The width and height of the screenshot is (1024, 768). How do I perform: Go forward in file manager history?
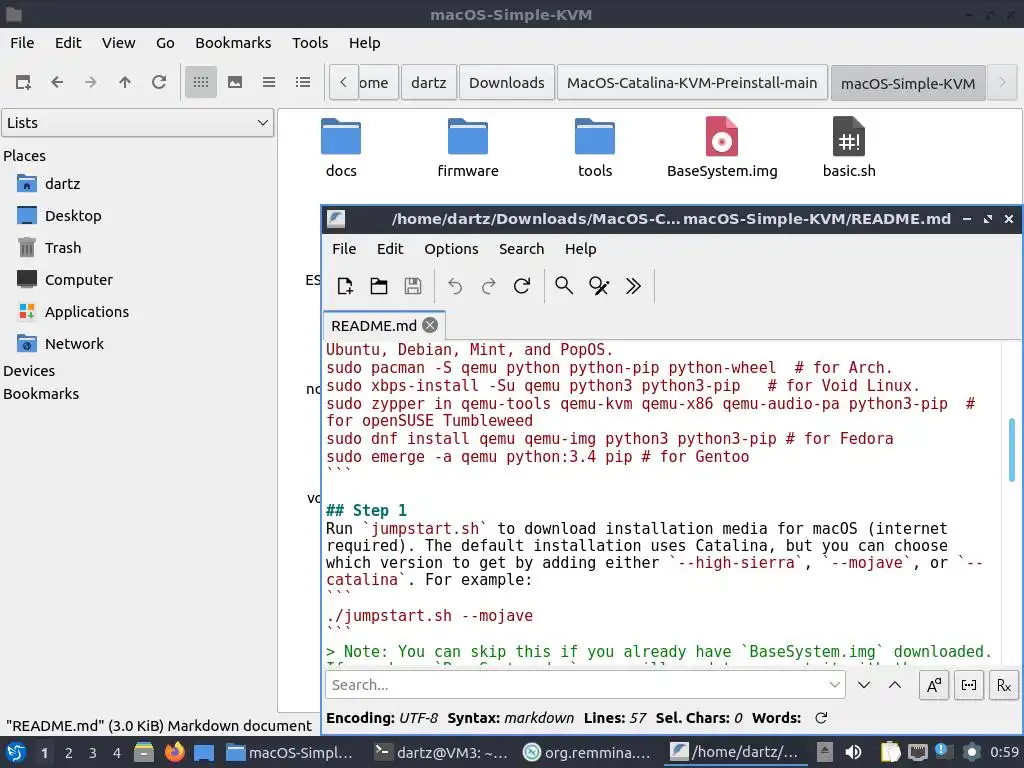pos(91,82)
